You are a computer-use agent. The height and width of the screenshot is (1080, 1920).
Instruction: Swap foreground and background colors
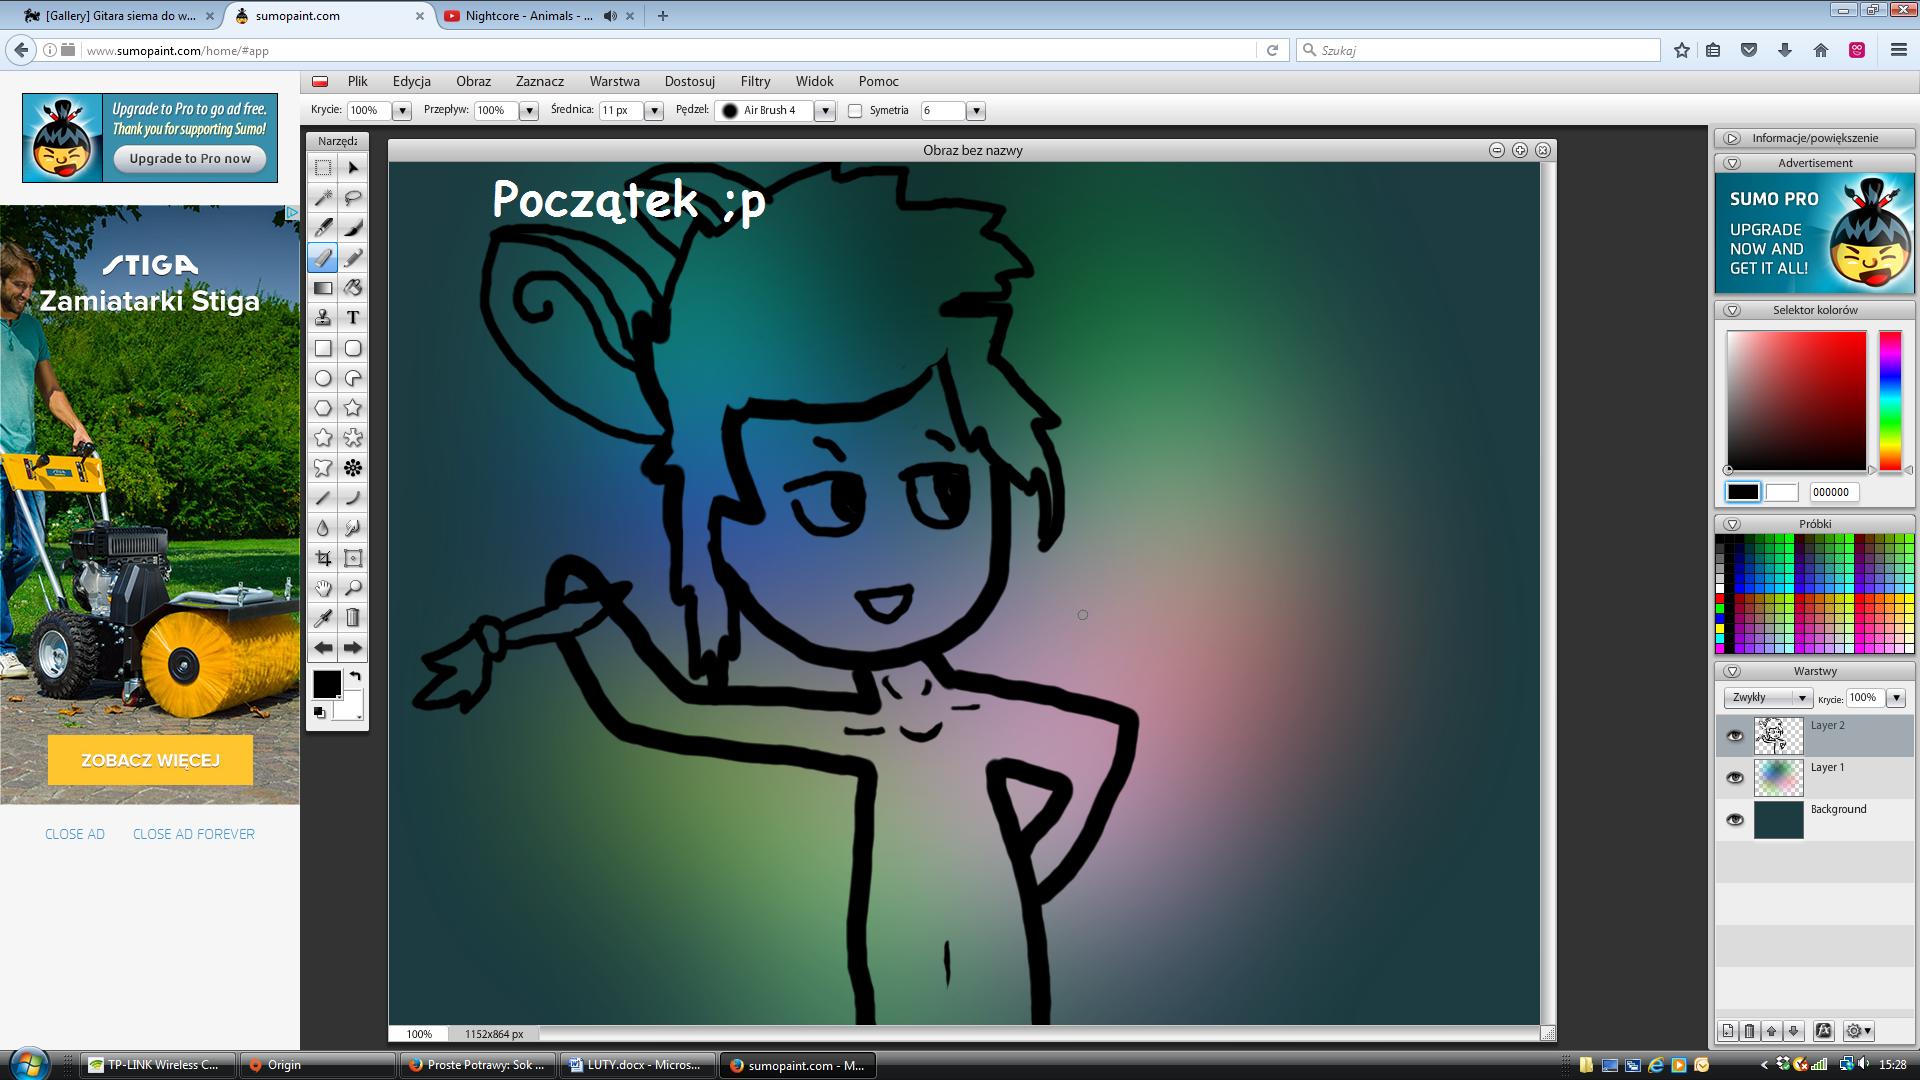[x=355, y=677]
